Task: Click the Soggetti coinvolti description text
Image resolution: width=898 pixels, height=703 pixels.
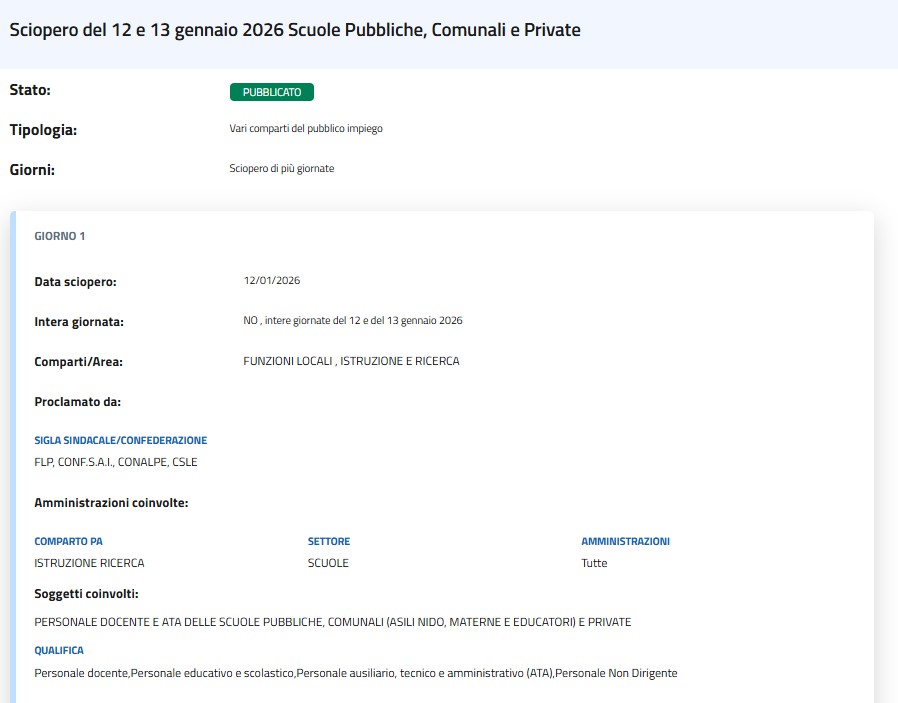Action: click(333, 622)
